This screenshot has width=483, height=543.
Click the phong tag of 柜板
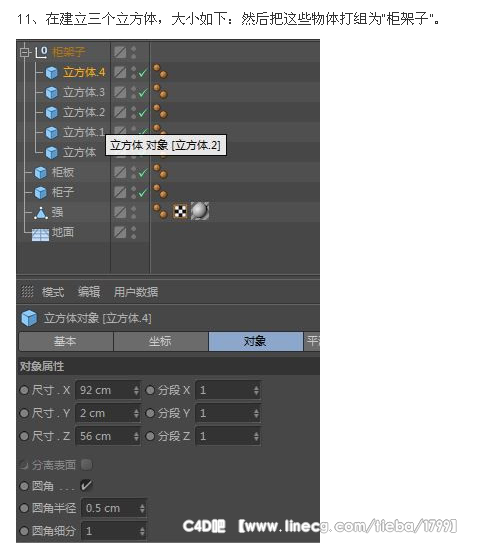tap(160, 172)
